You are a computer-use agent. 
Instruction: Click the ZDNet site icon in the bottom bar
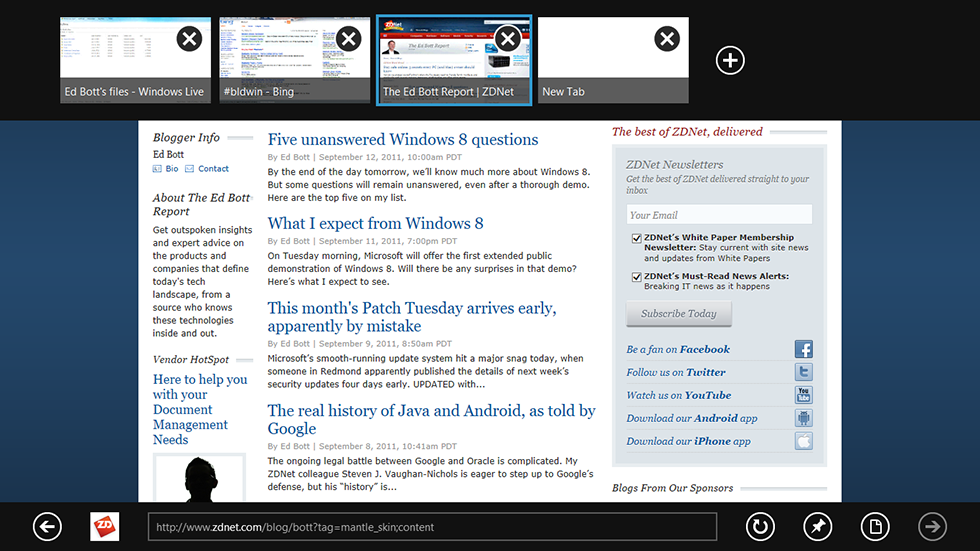[105, 527]
